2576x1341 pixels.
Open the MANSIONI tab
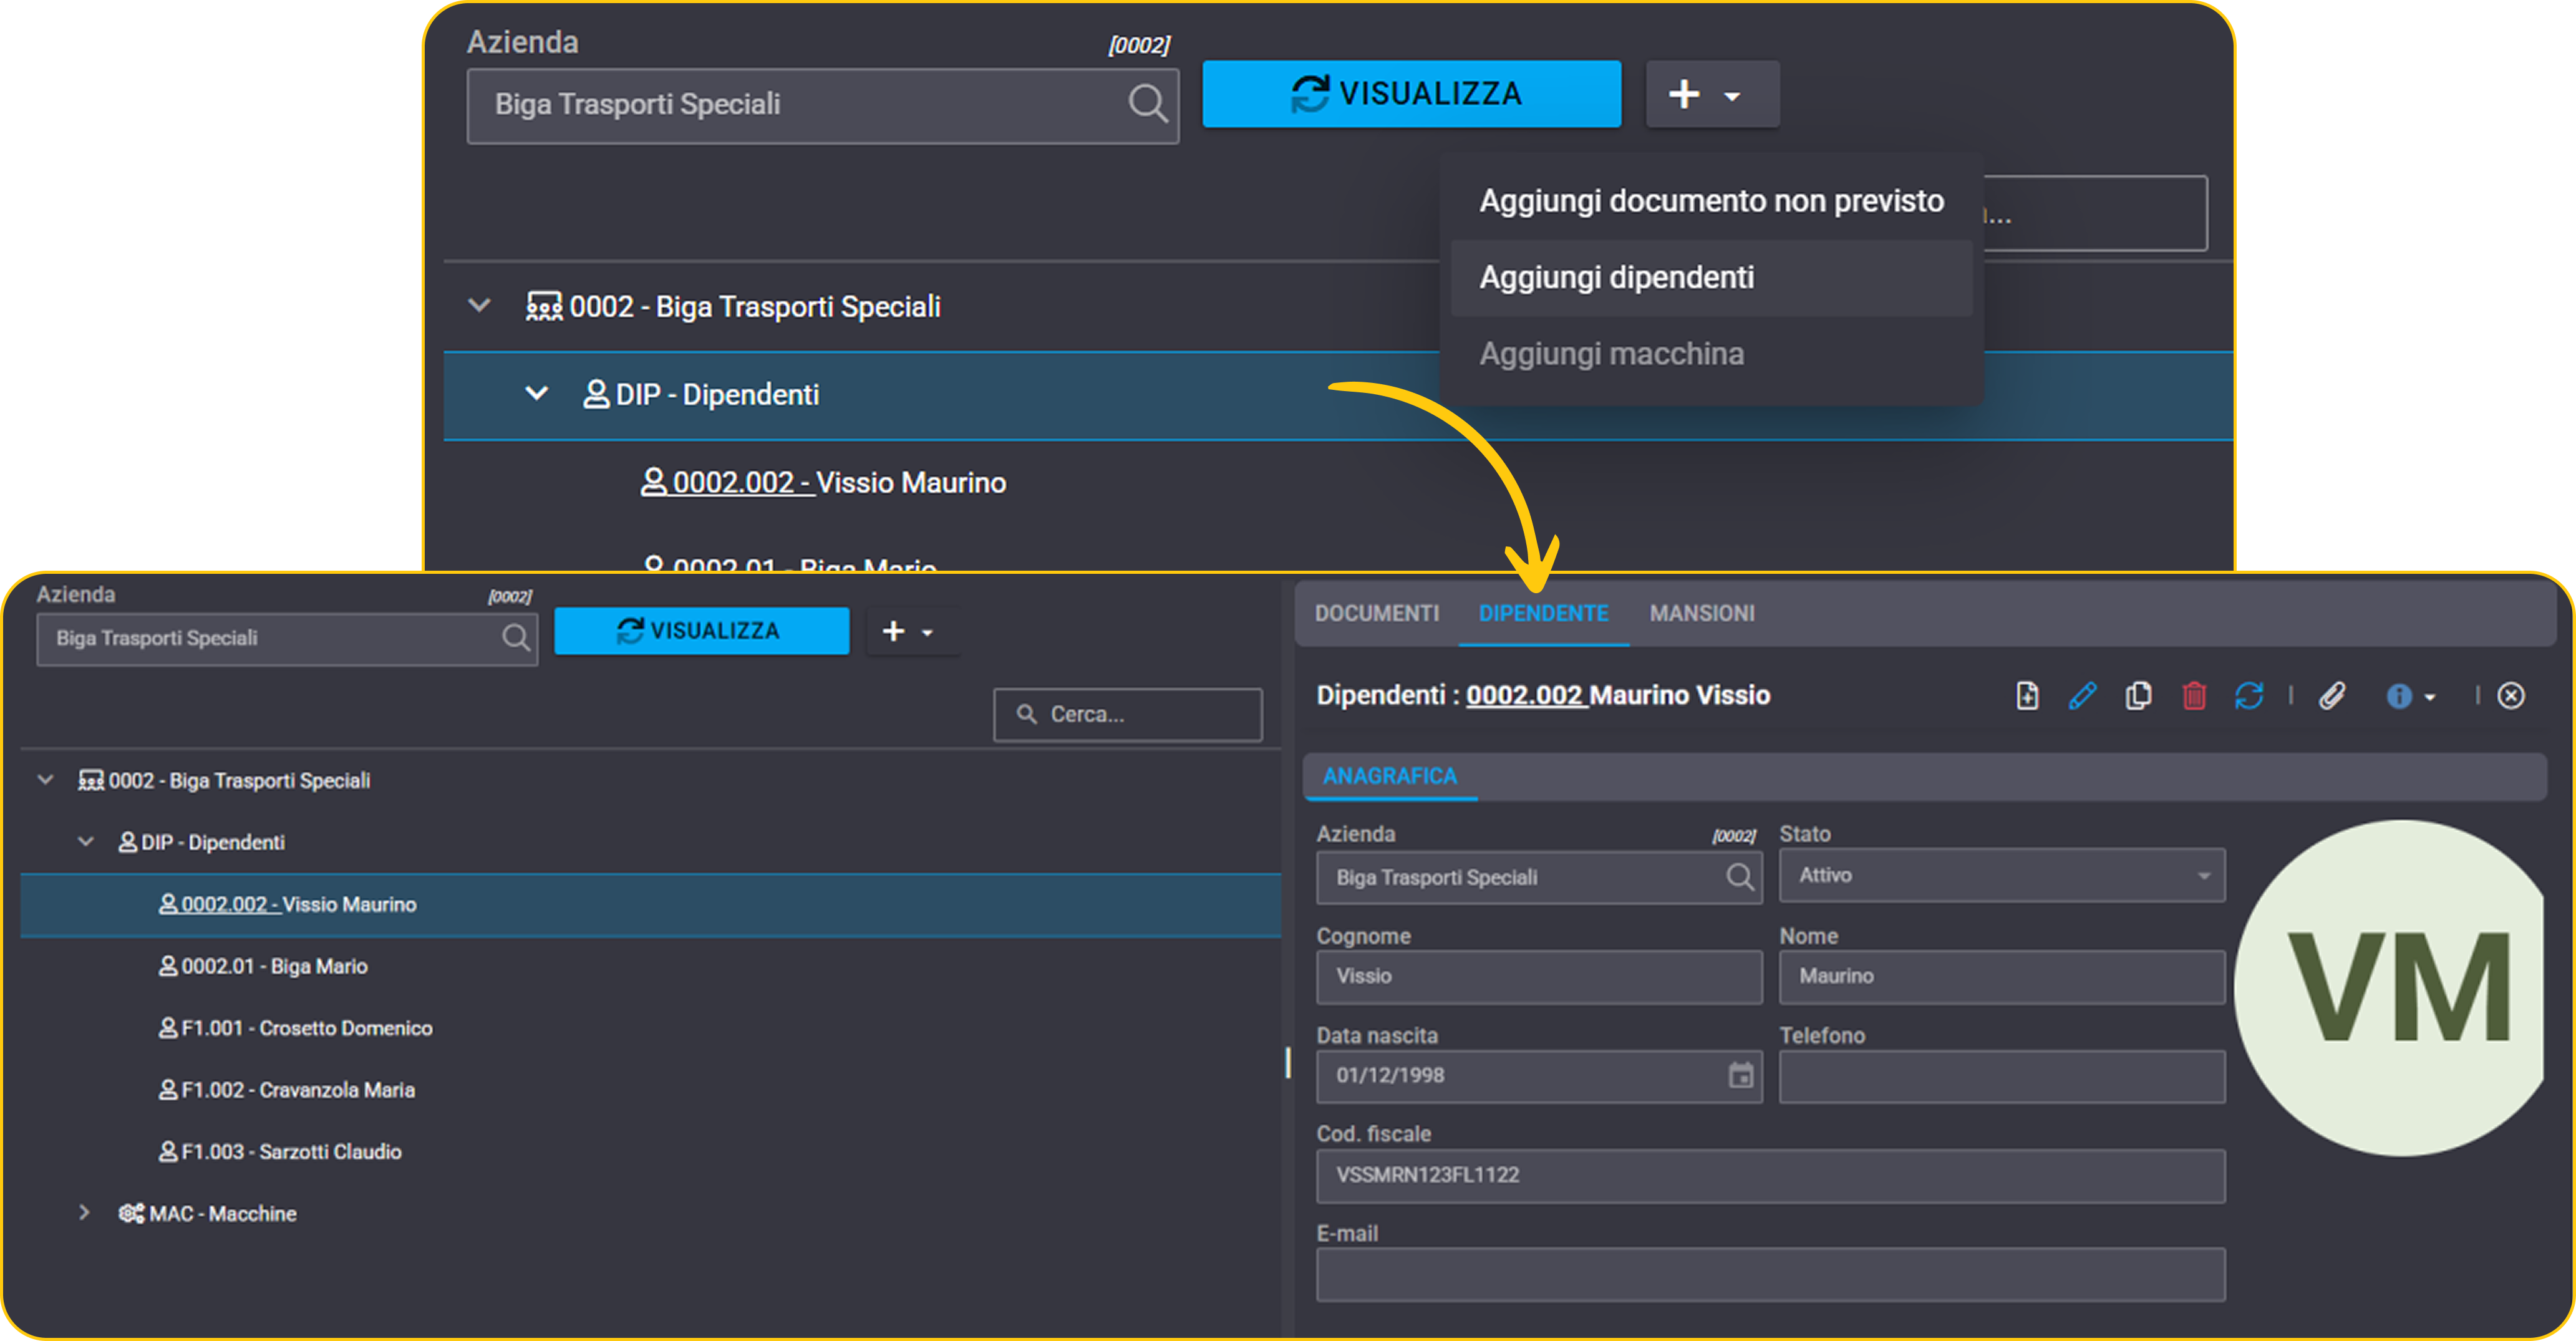[1702, 613]
